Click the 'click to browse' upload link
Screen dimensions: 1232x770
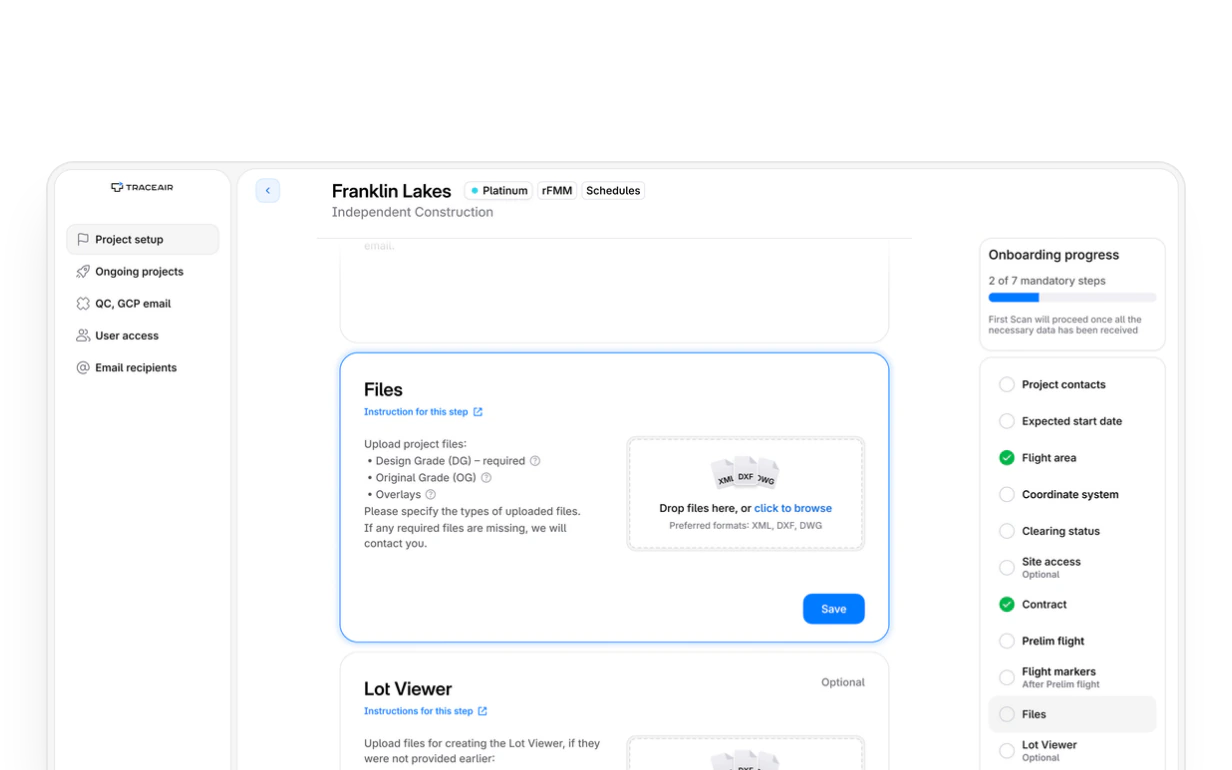click(793, 509)
